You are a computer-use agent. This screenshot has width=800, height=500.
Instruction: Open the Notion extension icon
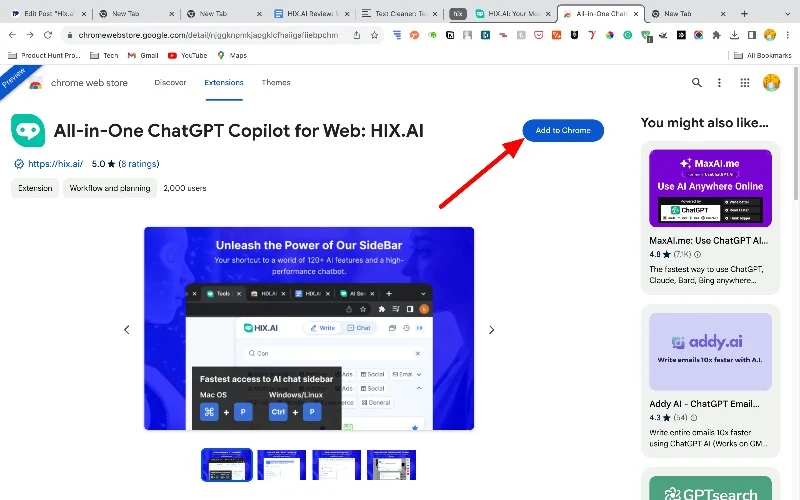(x=450, y=35)
